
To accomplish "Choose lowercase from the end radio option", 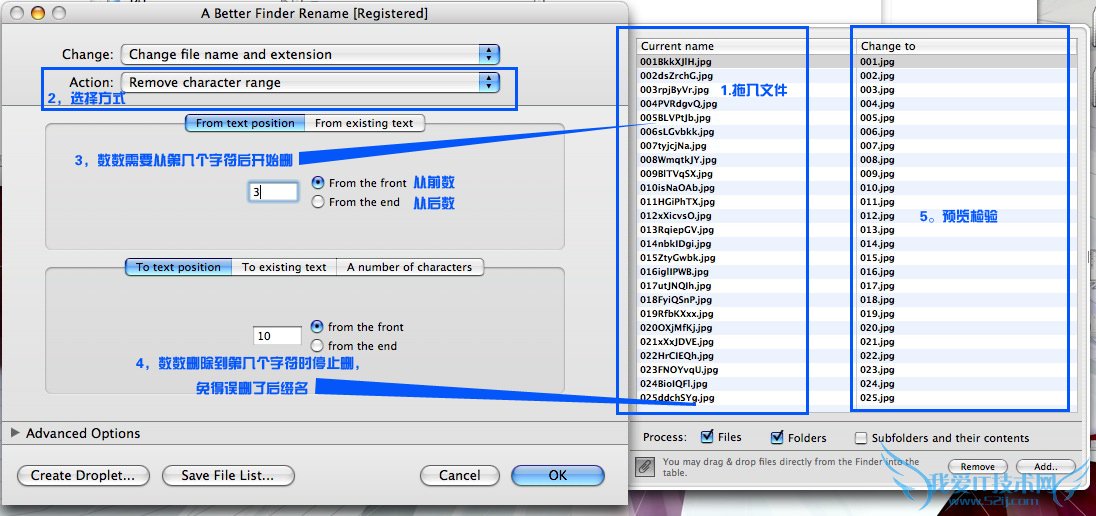I will coord(317,345).
